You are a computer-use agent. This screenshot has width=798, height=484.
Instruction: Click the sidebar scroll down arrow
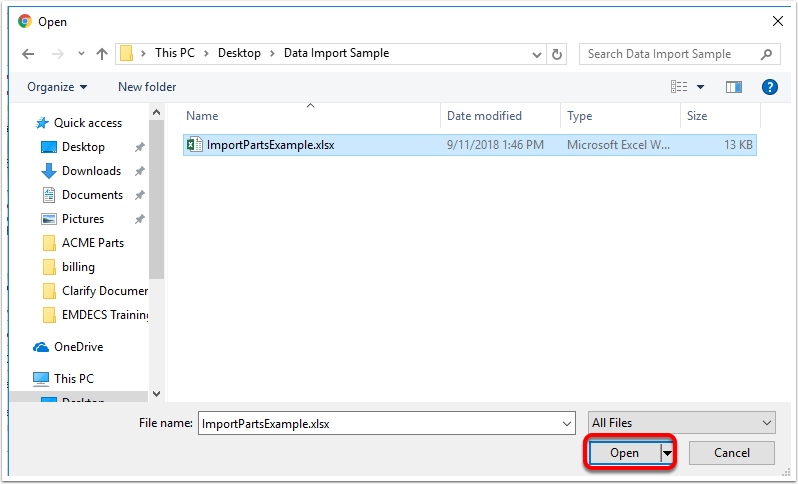pos(156,394)
